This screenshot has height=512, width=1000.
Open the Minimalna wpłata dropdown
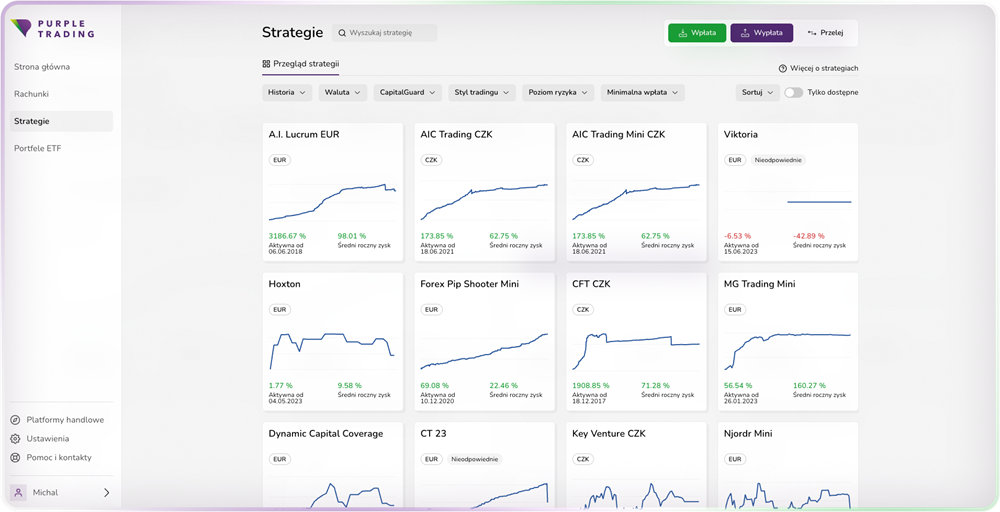(x=643, y=92)
